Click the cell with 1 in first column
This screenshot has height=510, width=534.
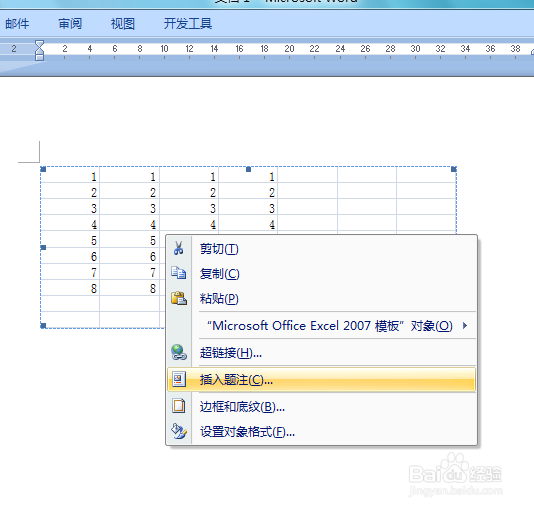point(70,176)
